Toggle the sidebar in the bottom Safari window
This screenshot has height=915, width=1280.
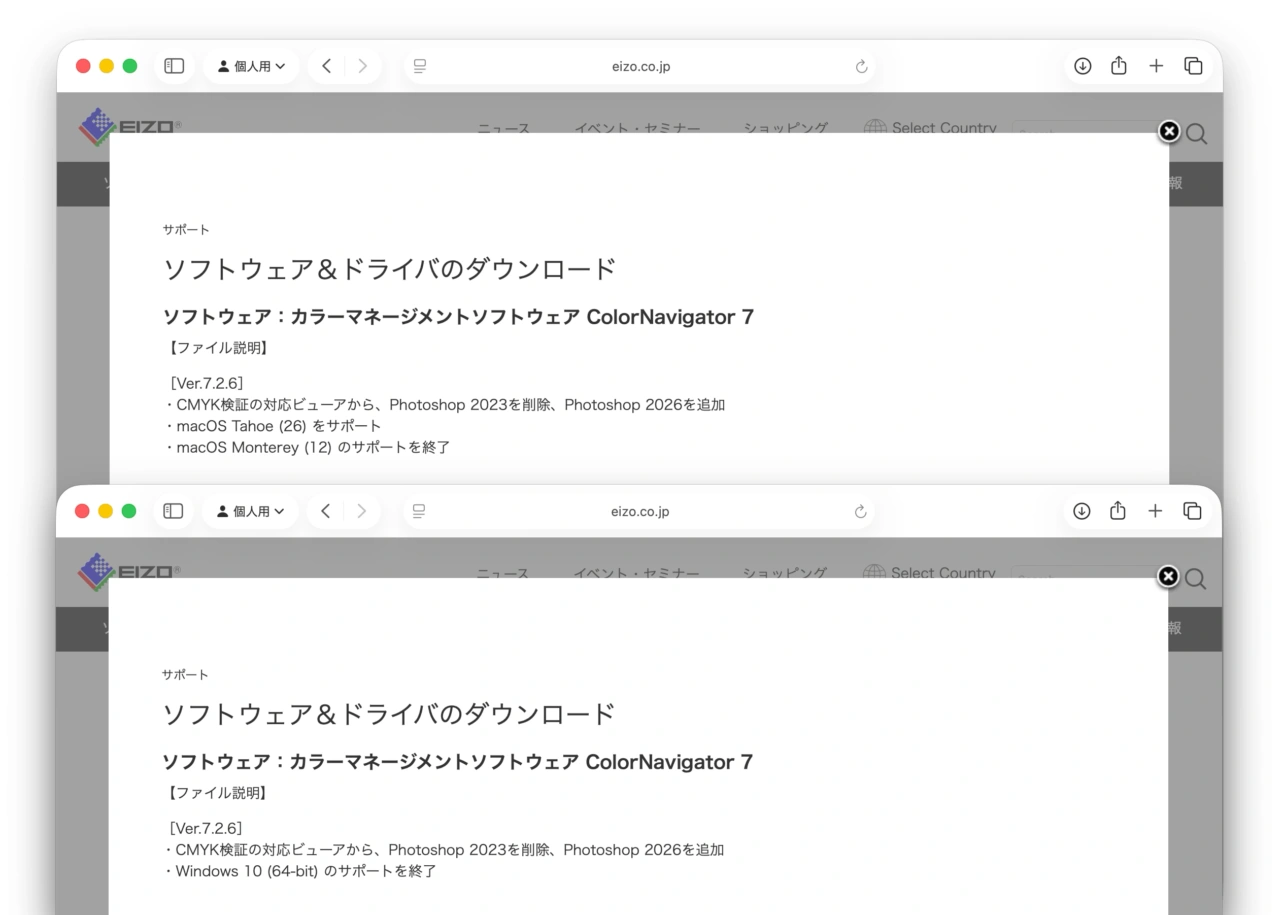click(x=173, y=511)
